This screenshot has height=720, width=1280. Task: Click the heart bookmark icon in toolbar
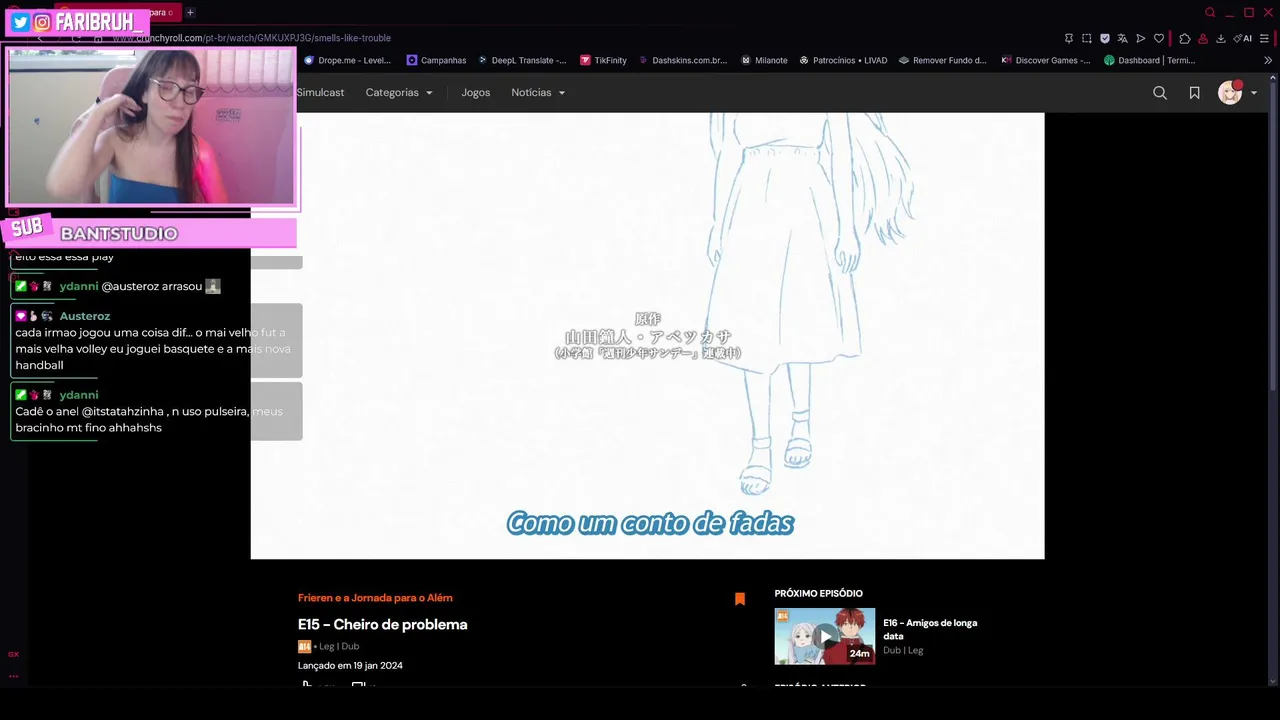pos(1159,38)
